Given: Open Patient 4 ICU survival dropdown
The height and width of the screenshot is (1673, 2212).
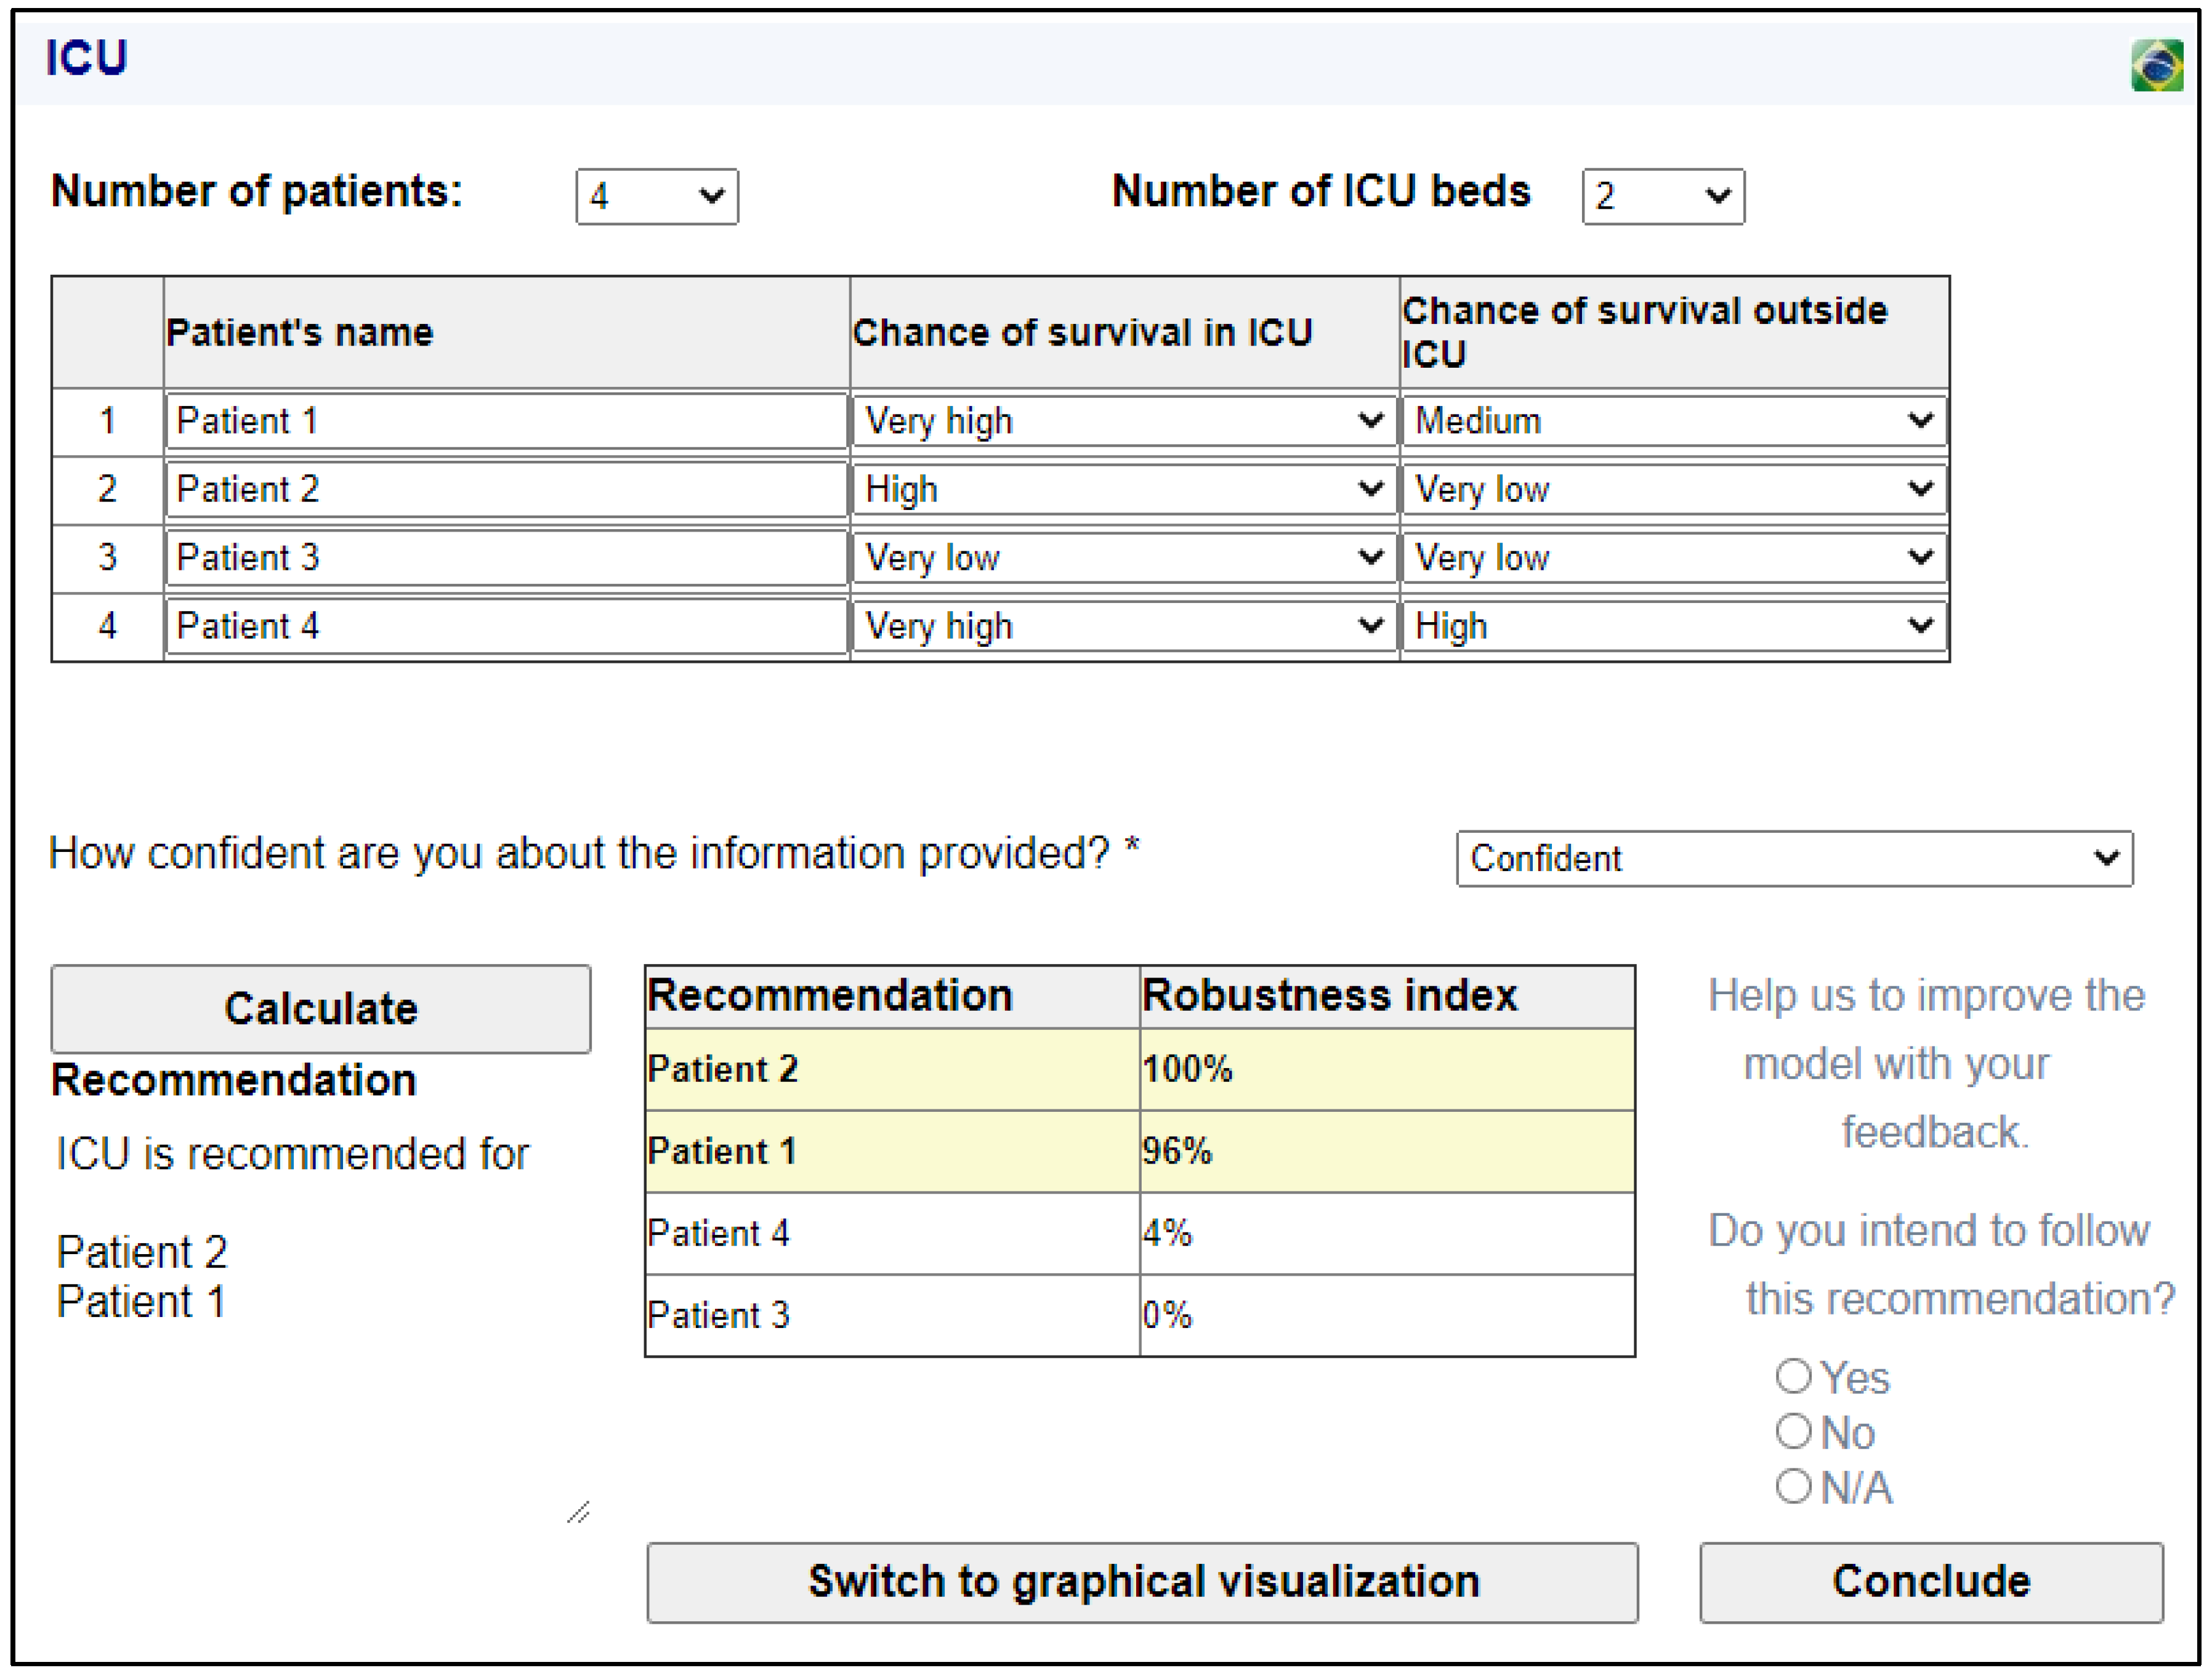Looking at the screenshot, I should [1124, 626].
